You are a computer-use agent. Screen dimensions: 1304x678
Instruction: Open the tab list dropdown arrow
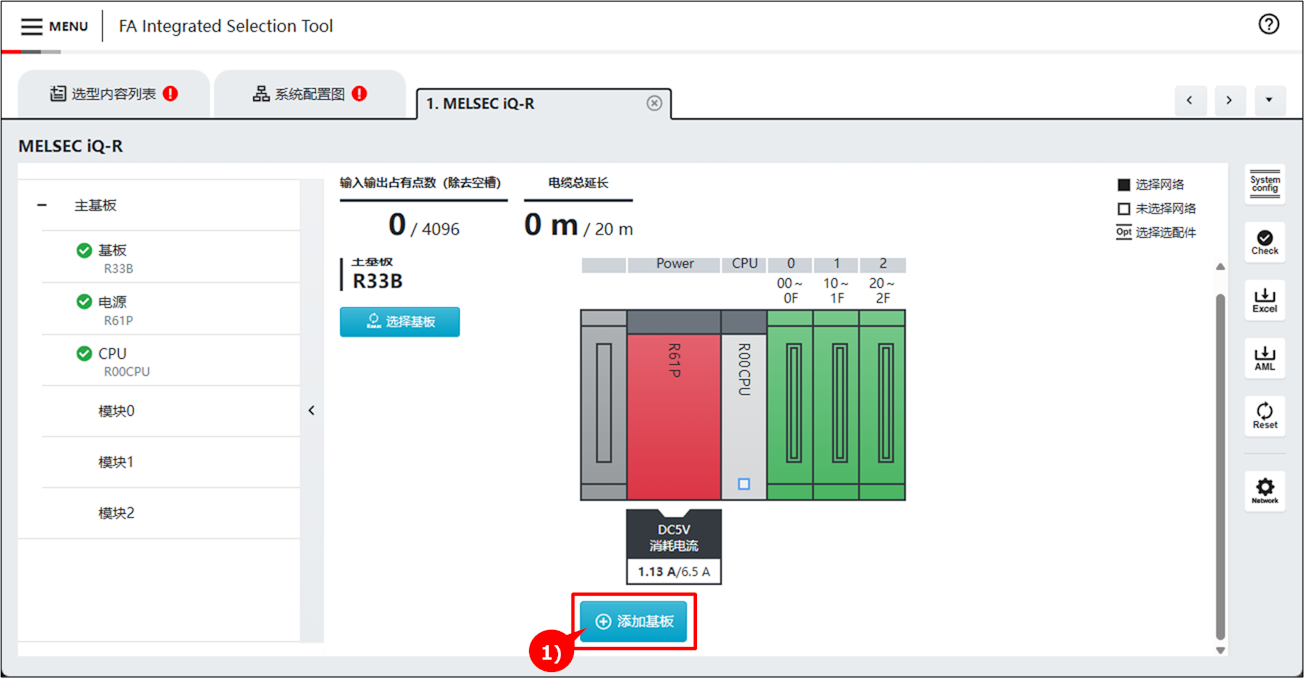click(1269, 100)
